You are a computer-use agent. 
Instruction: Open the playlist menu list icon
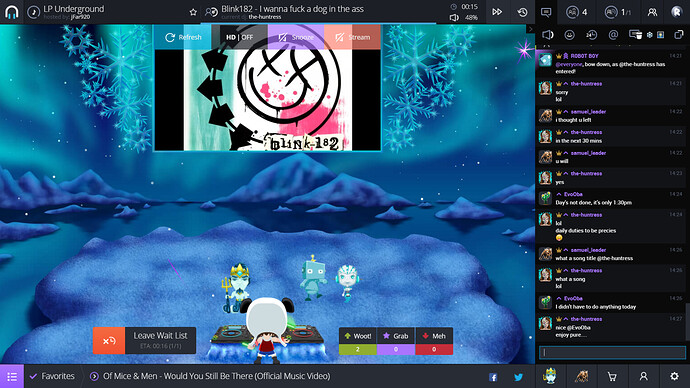tap(12, 376)
